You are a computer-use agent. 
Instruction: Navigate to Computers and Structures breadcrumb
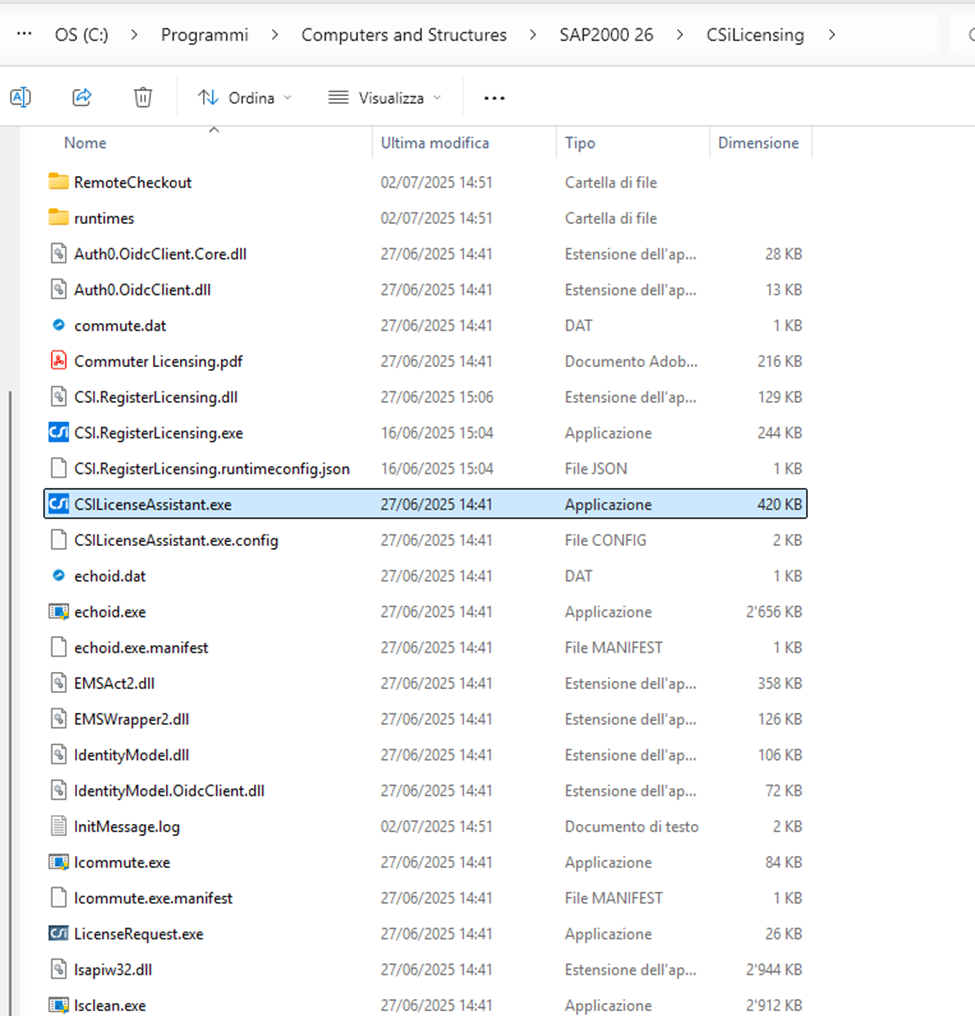pos(404,35)
